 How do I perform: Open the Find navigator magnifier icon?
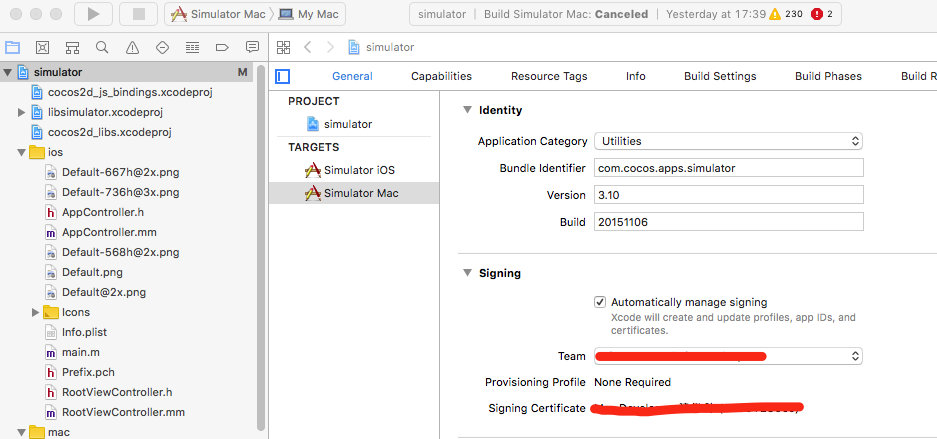point(102,47)
